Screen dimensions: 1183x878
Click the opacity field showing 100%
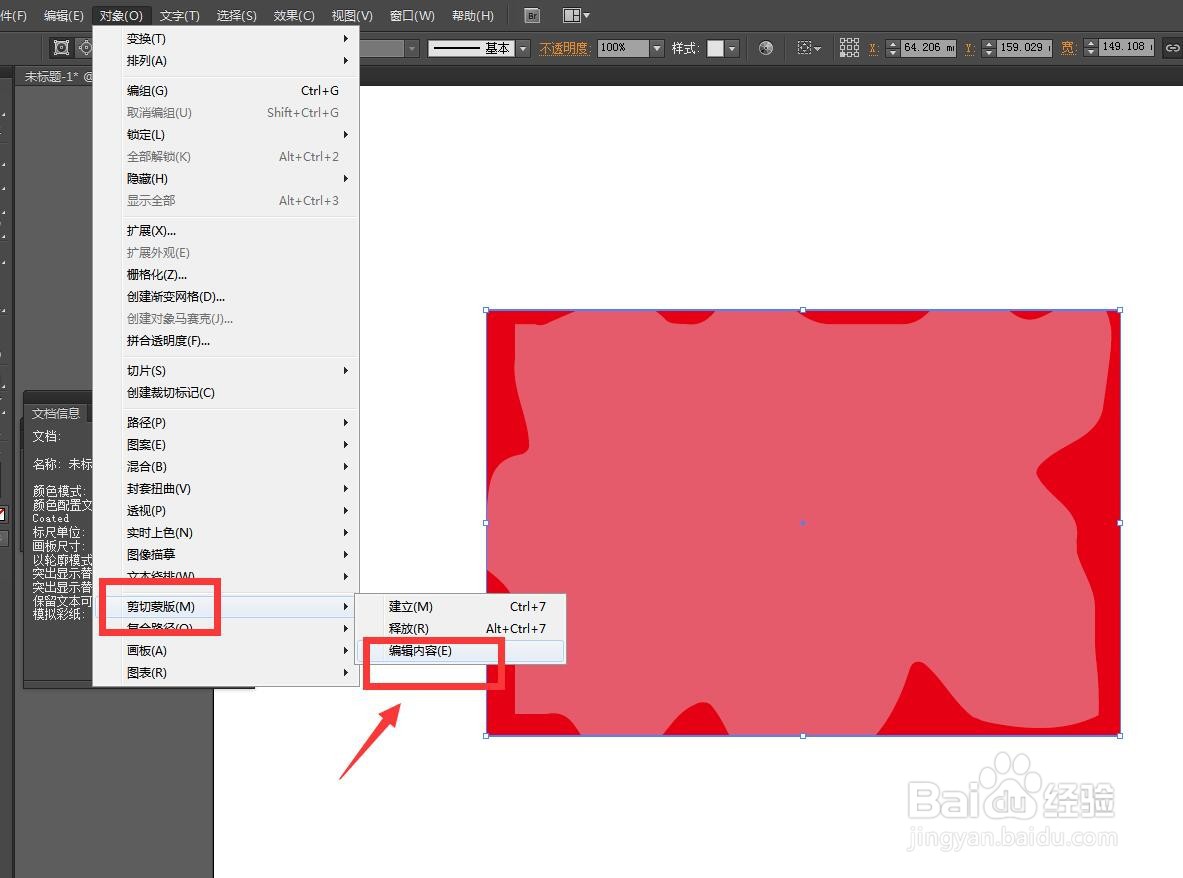coord(623,48)
